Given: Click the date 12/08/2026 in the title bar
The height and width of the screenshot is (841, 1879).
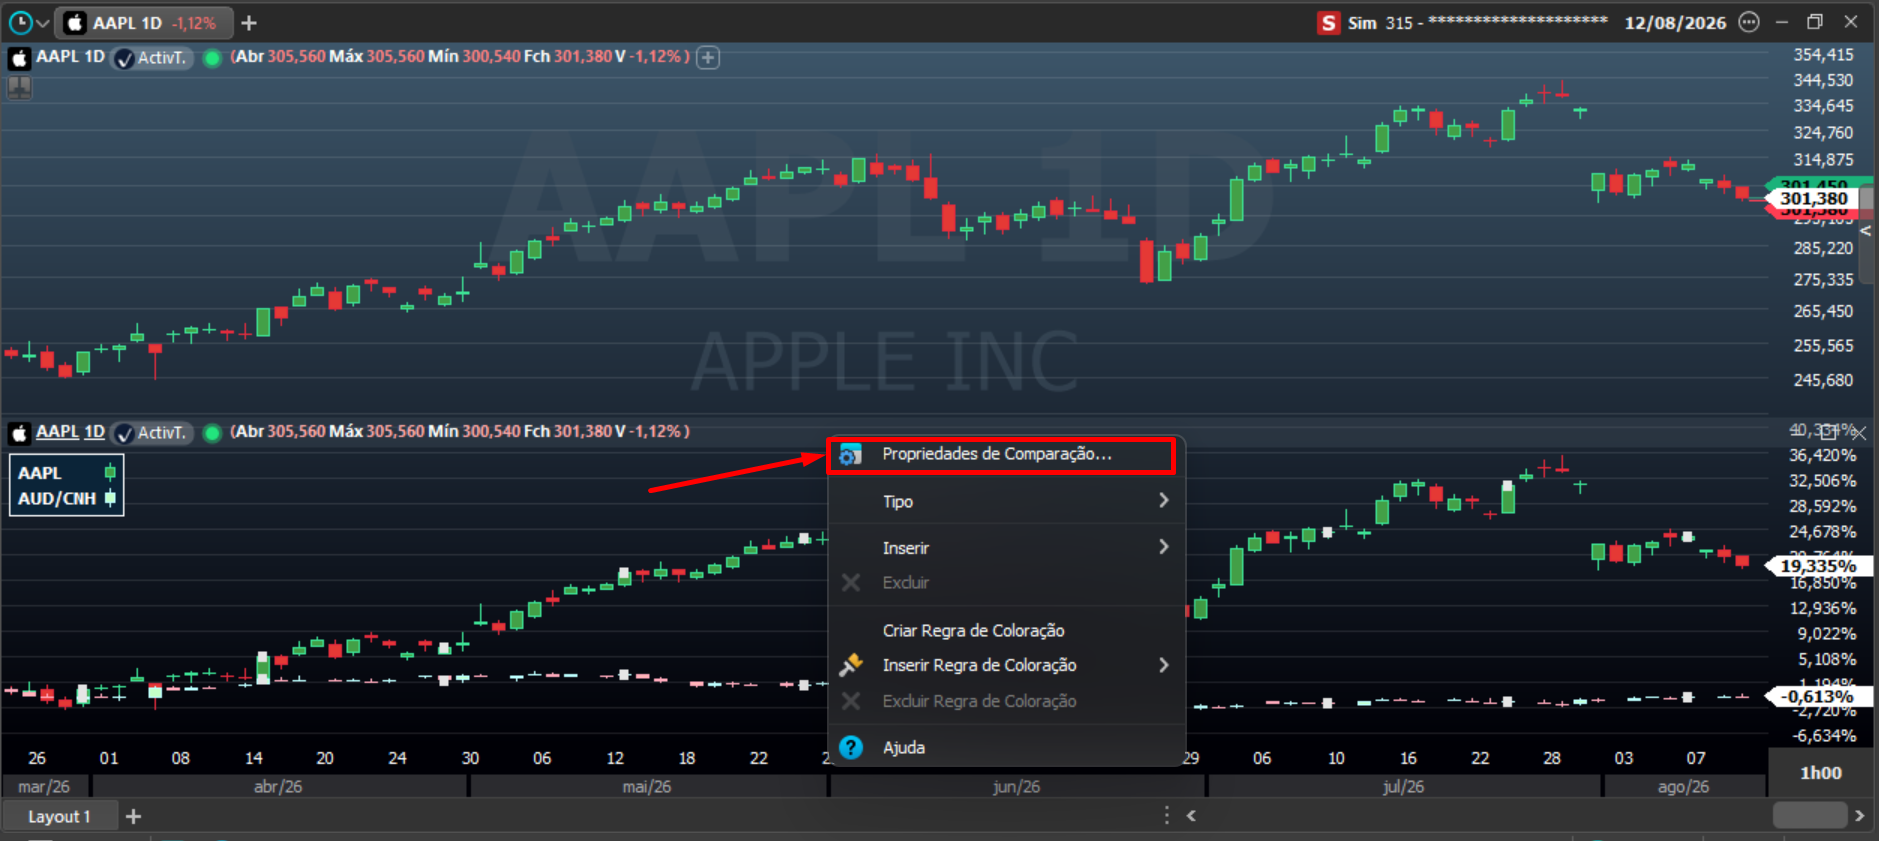Looking at the screenshot, I should pos(1675,23).
